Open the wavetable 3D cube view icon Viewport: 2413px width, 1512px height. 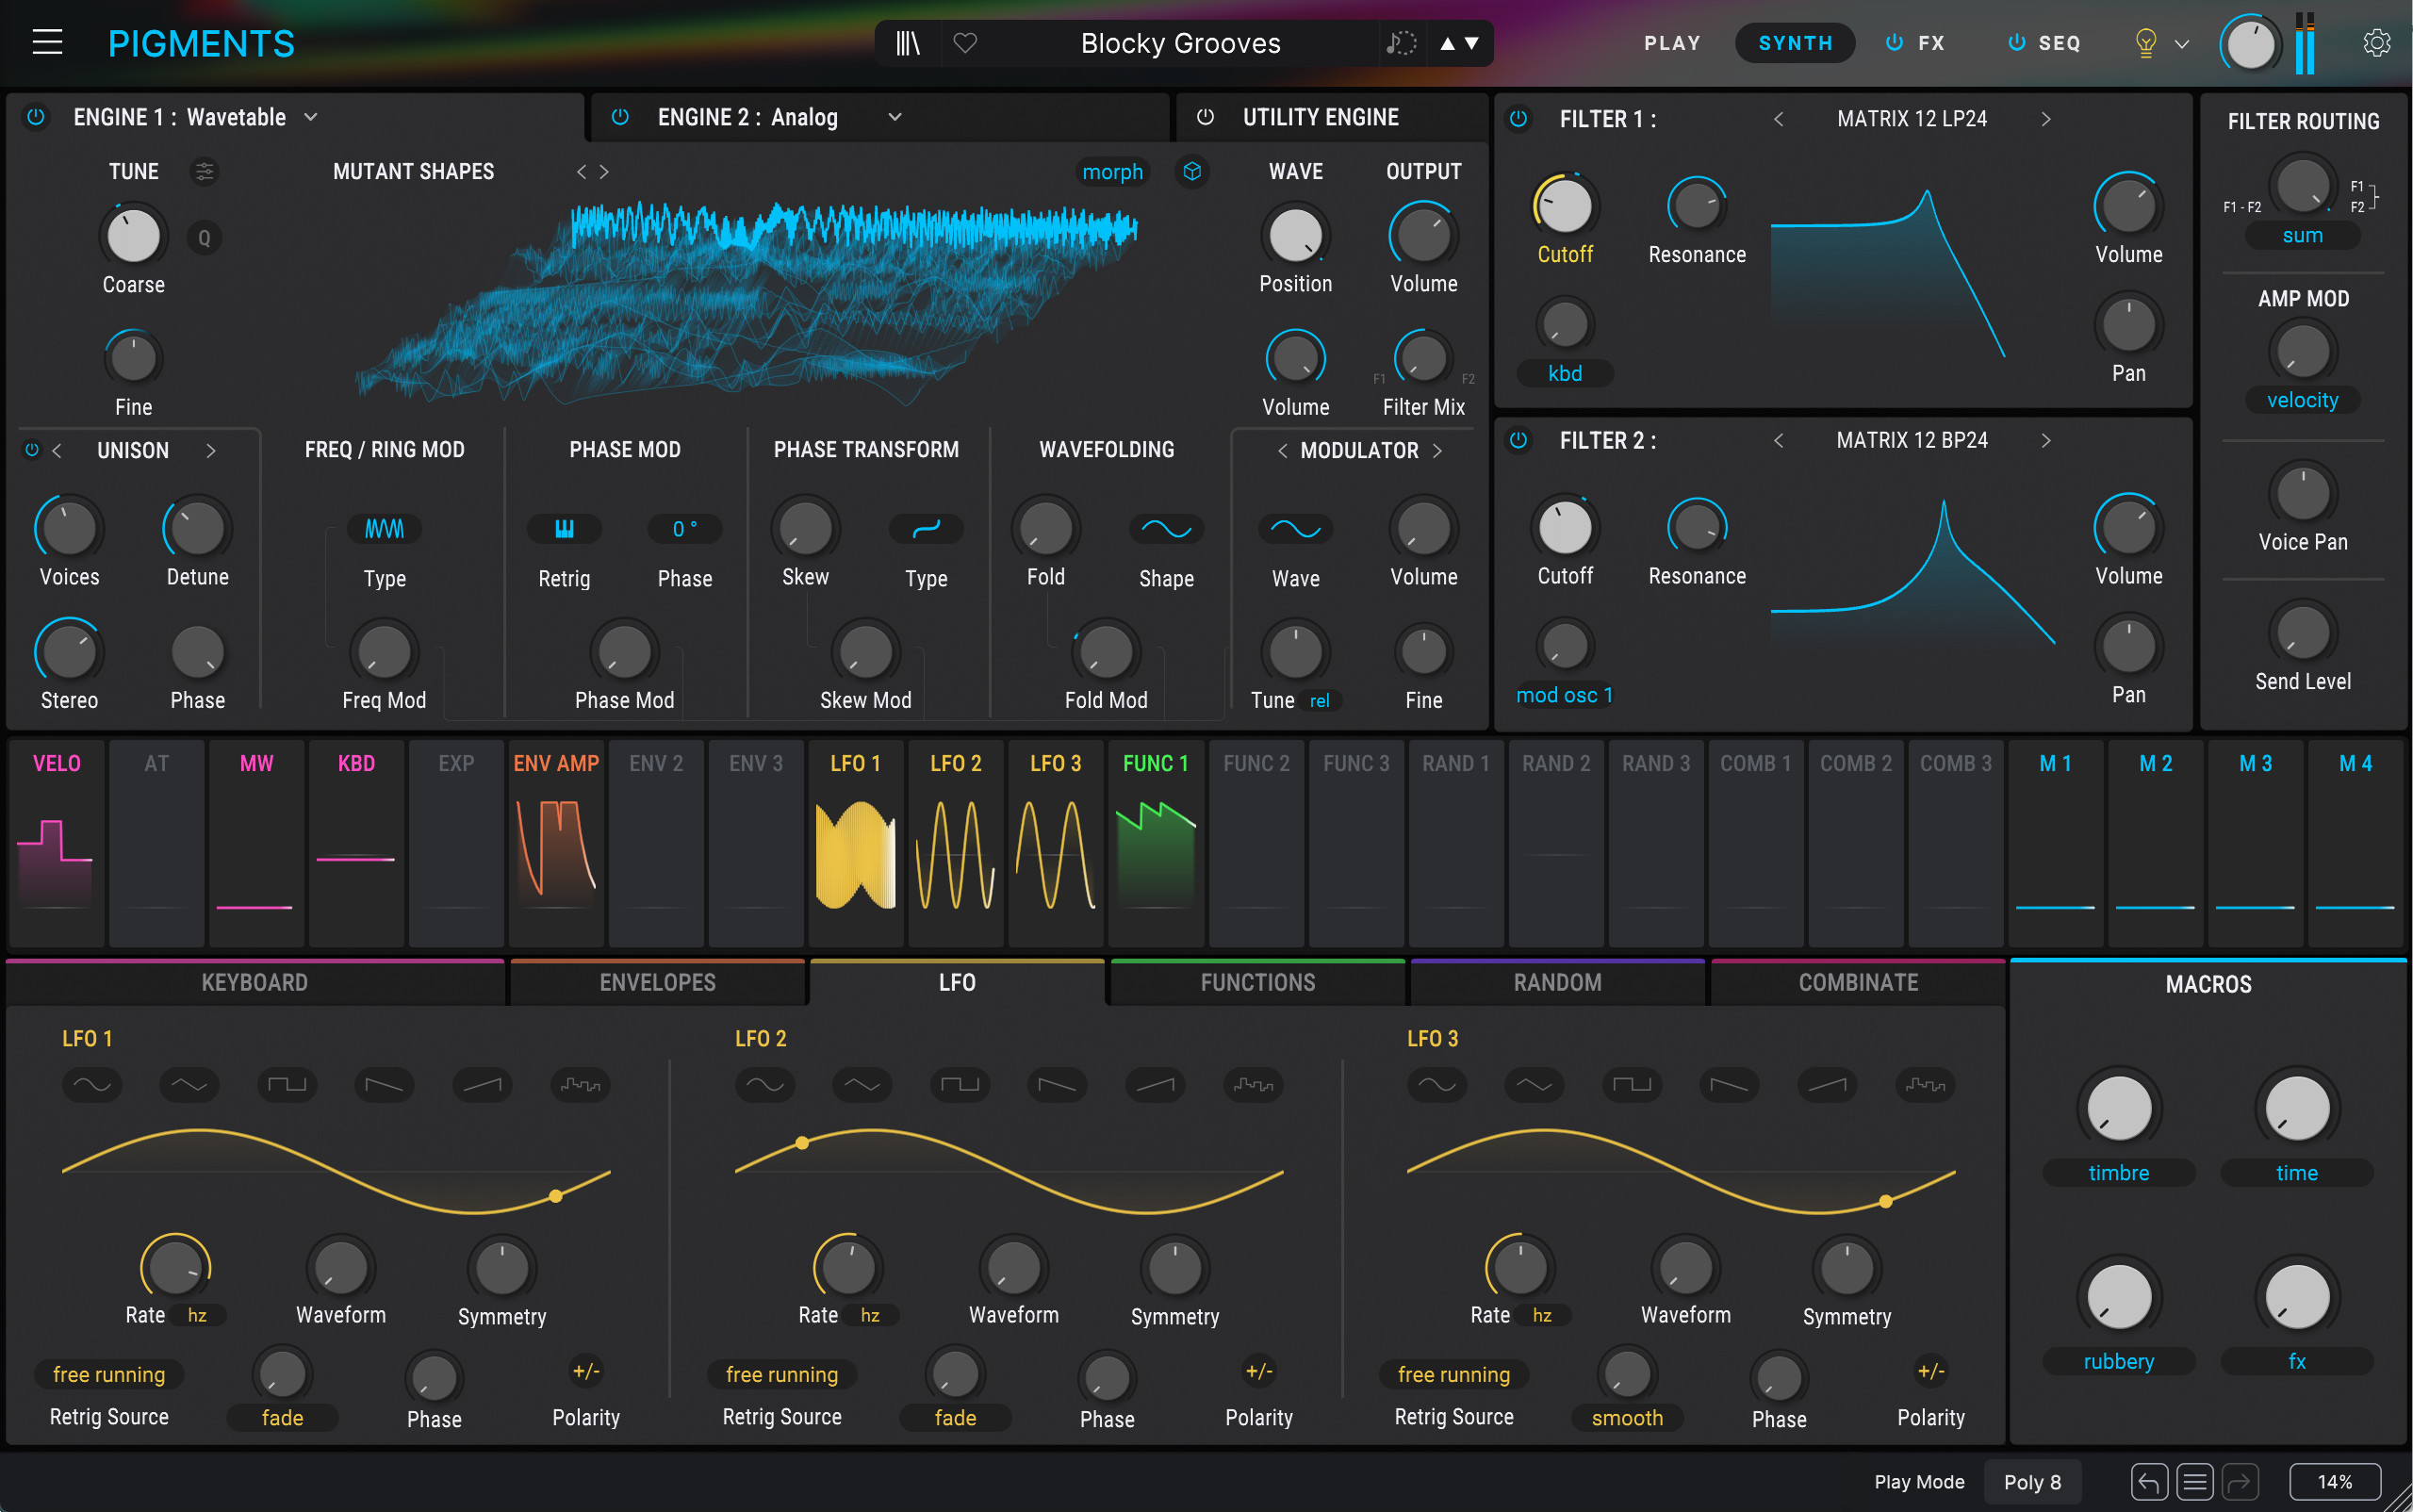1191,171
